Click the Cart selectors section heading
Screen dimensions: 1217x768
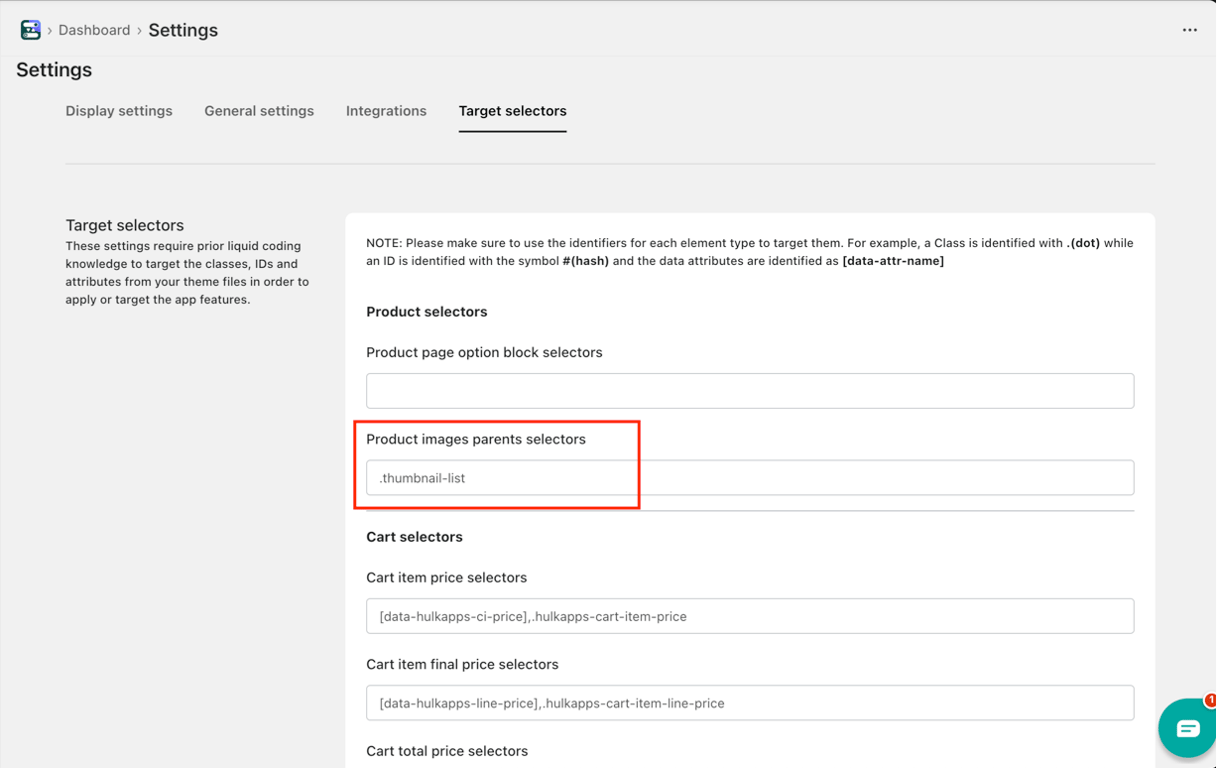[414, 537]
